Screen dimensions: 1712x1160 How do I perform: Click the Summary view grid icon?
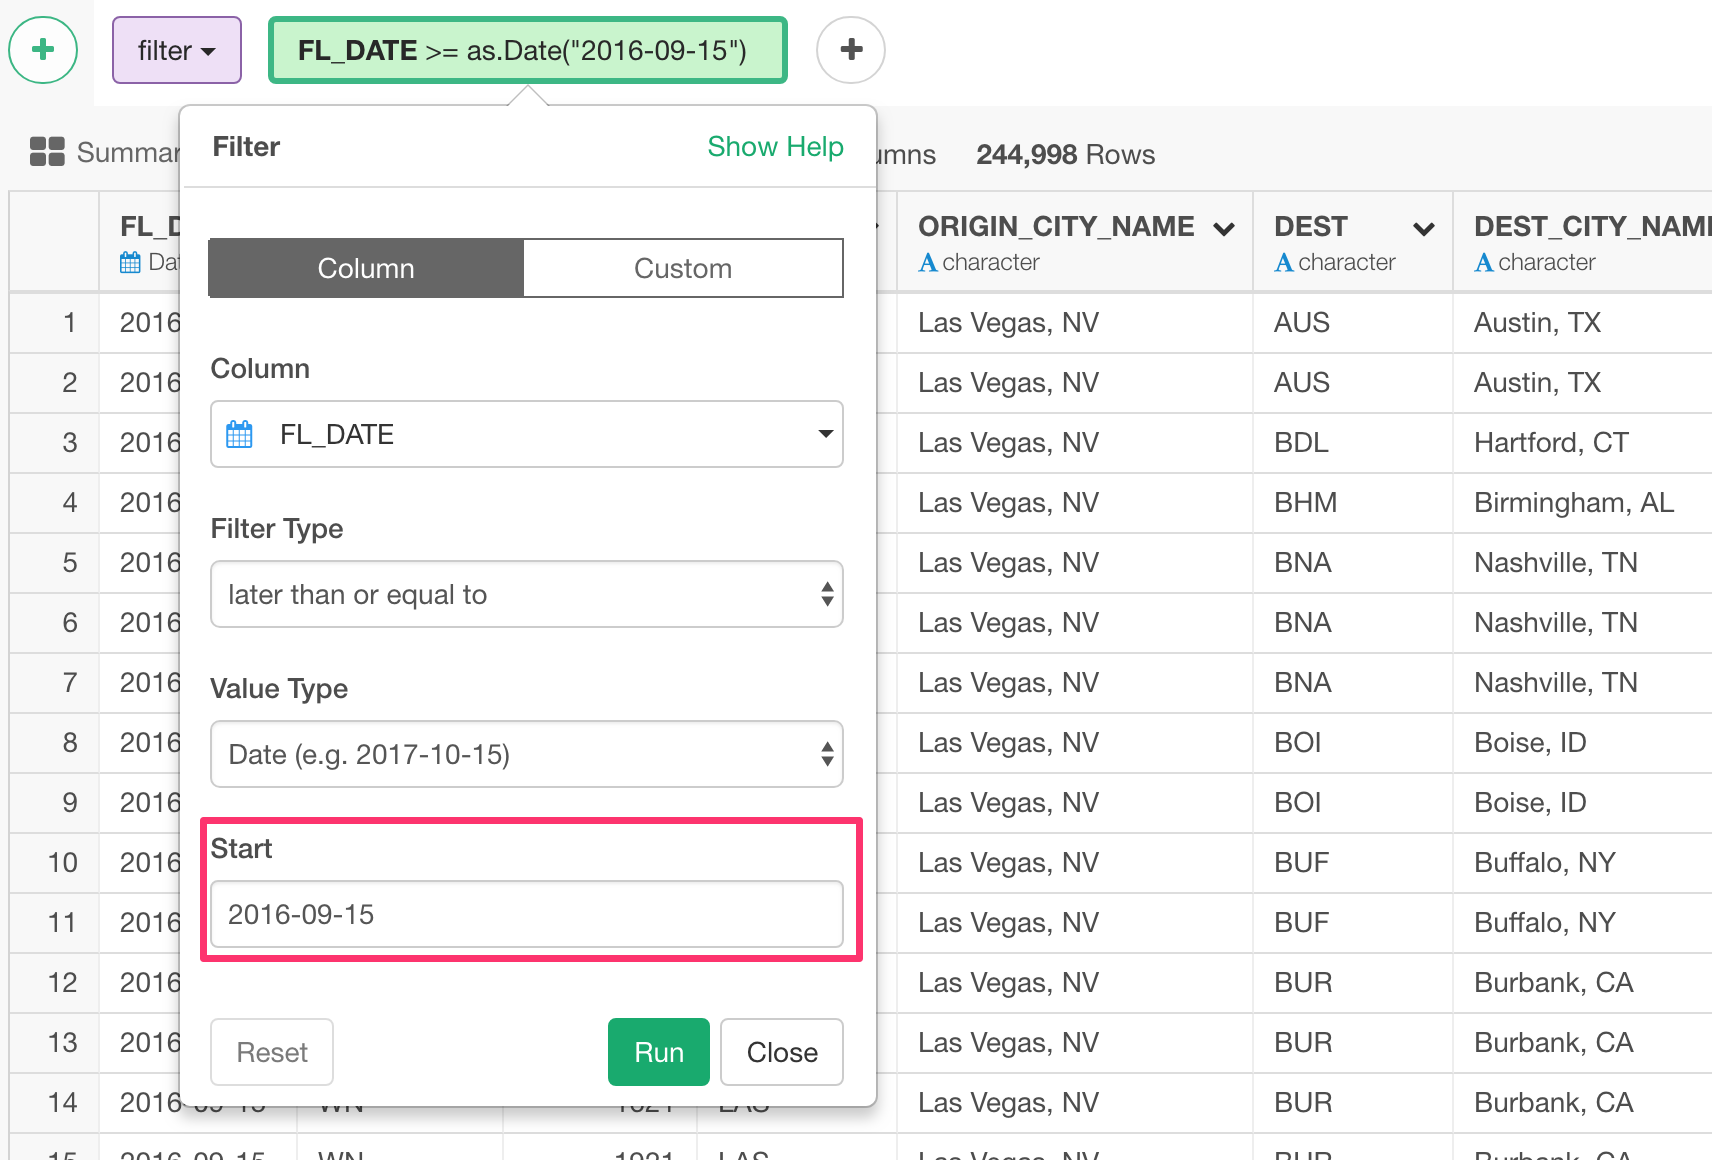click(45, 152)
